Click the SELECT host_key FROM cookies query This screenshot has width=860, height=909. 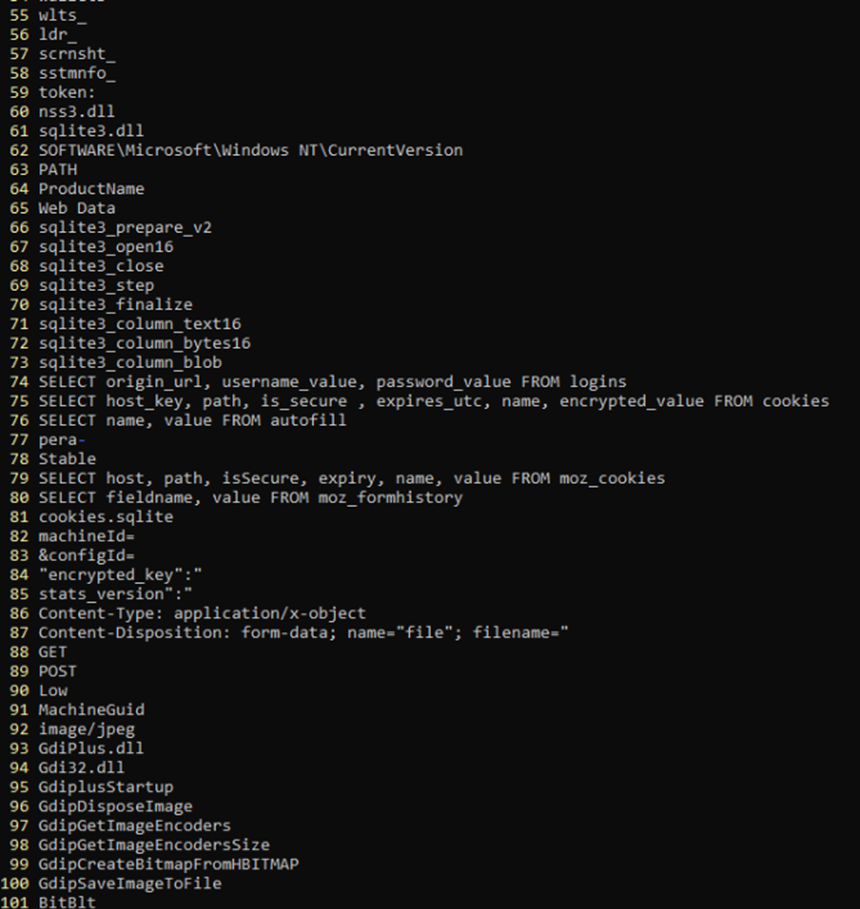coord(433,401)
